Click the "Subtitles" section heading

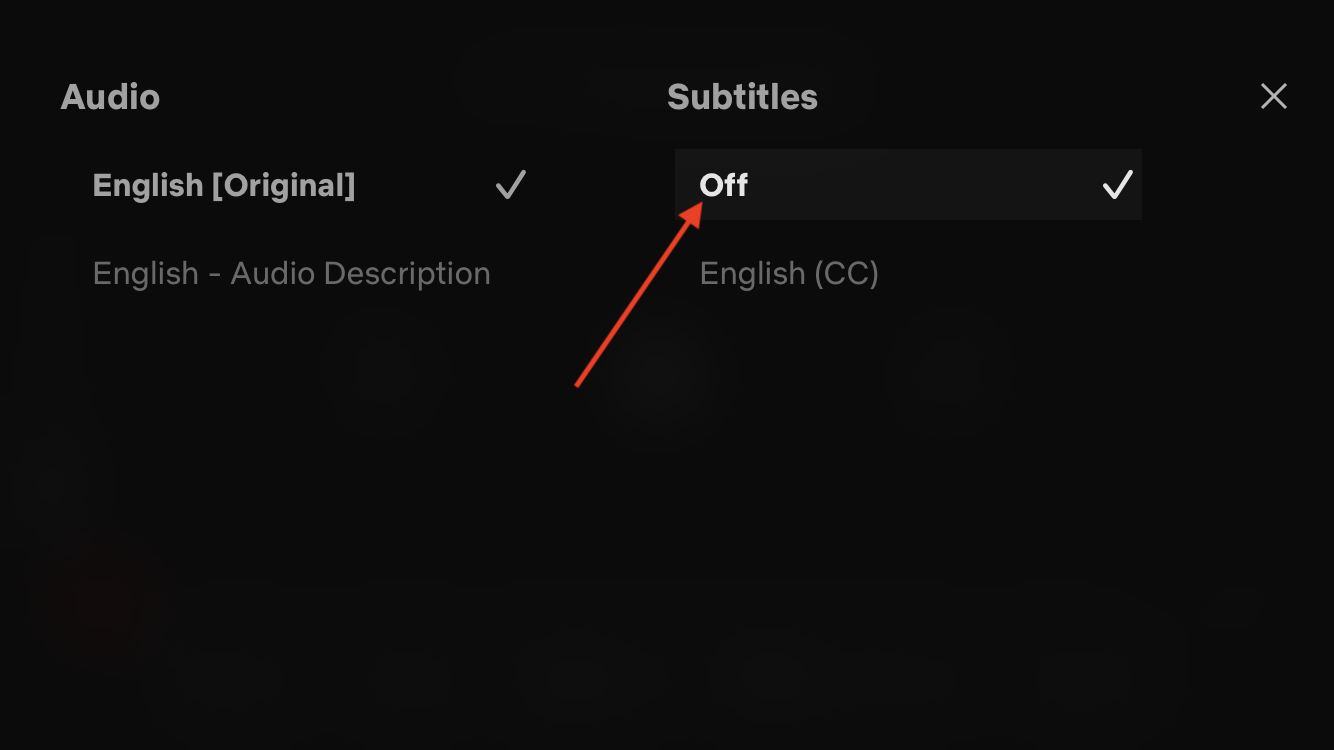[x=742, y=97]
